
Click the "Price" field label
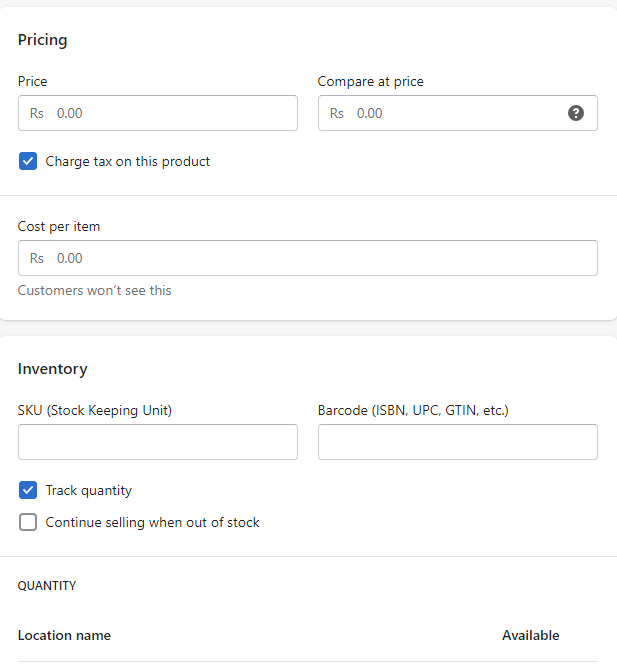[33, 81]
